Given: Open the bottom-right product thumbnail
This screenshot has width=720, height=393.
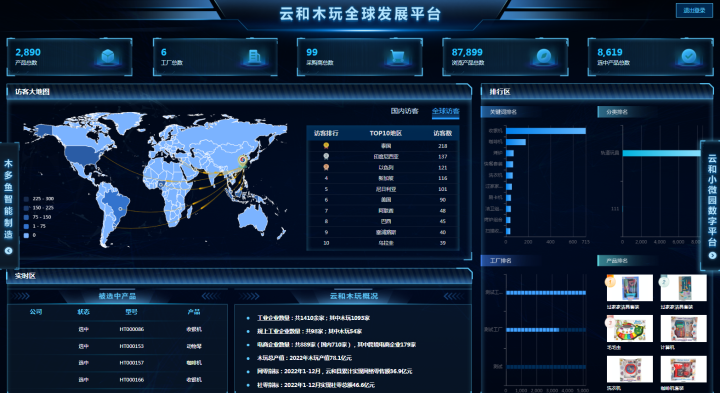Looking at the screenshot, I should (x=683, y=369).
